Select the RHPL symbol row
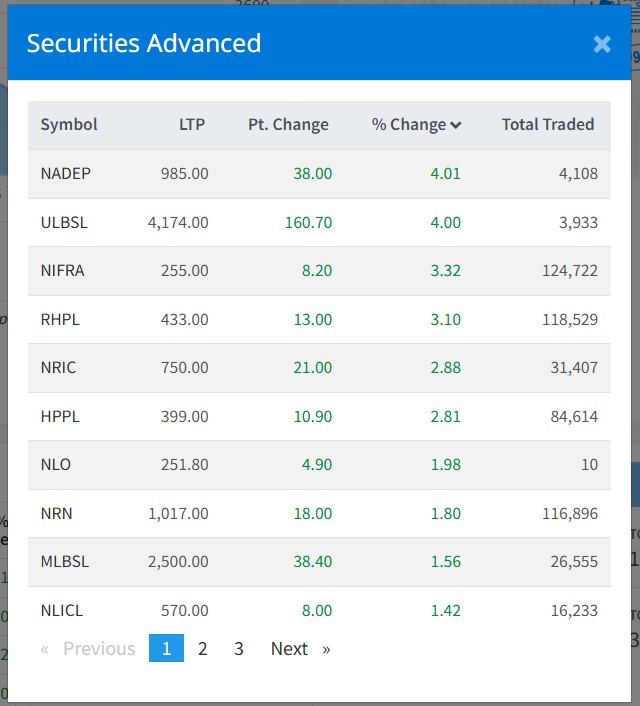The image size is (640, 706). tap(59, 319)
